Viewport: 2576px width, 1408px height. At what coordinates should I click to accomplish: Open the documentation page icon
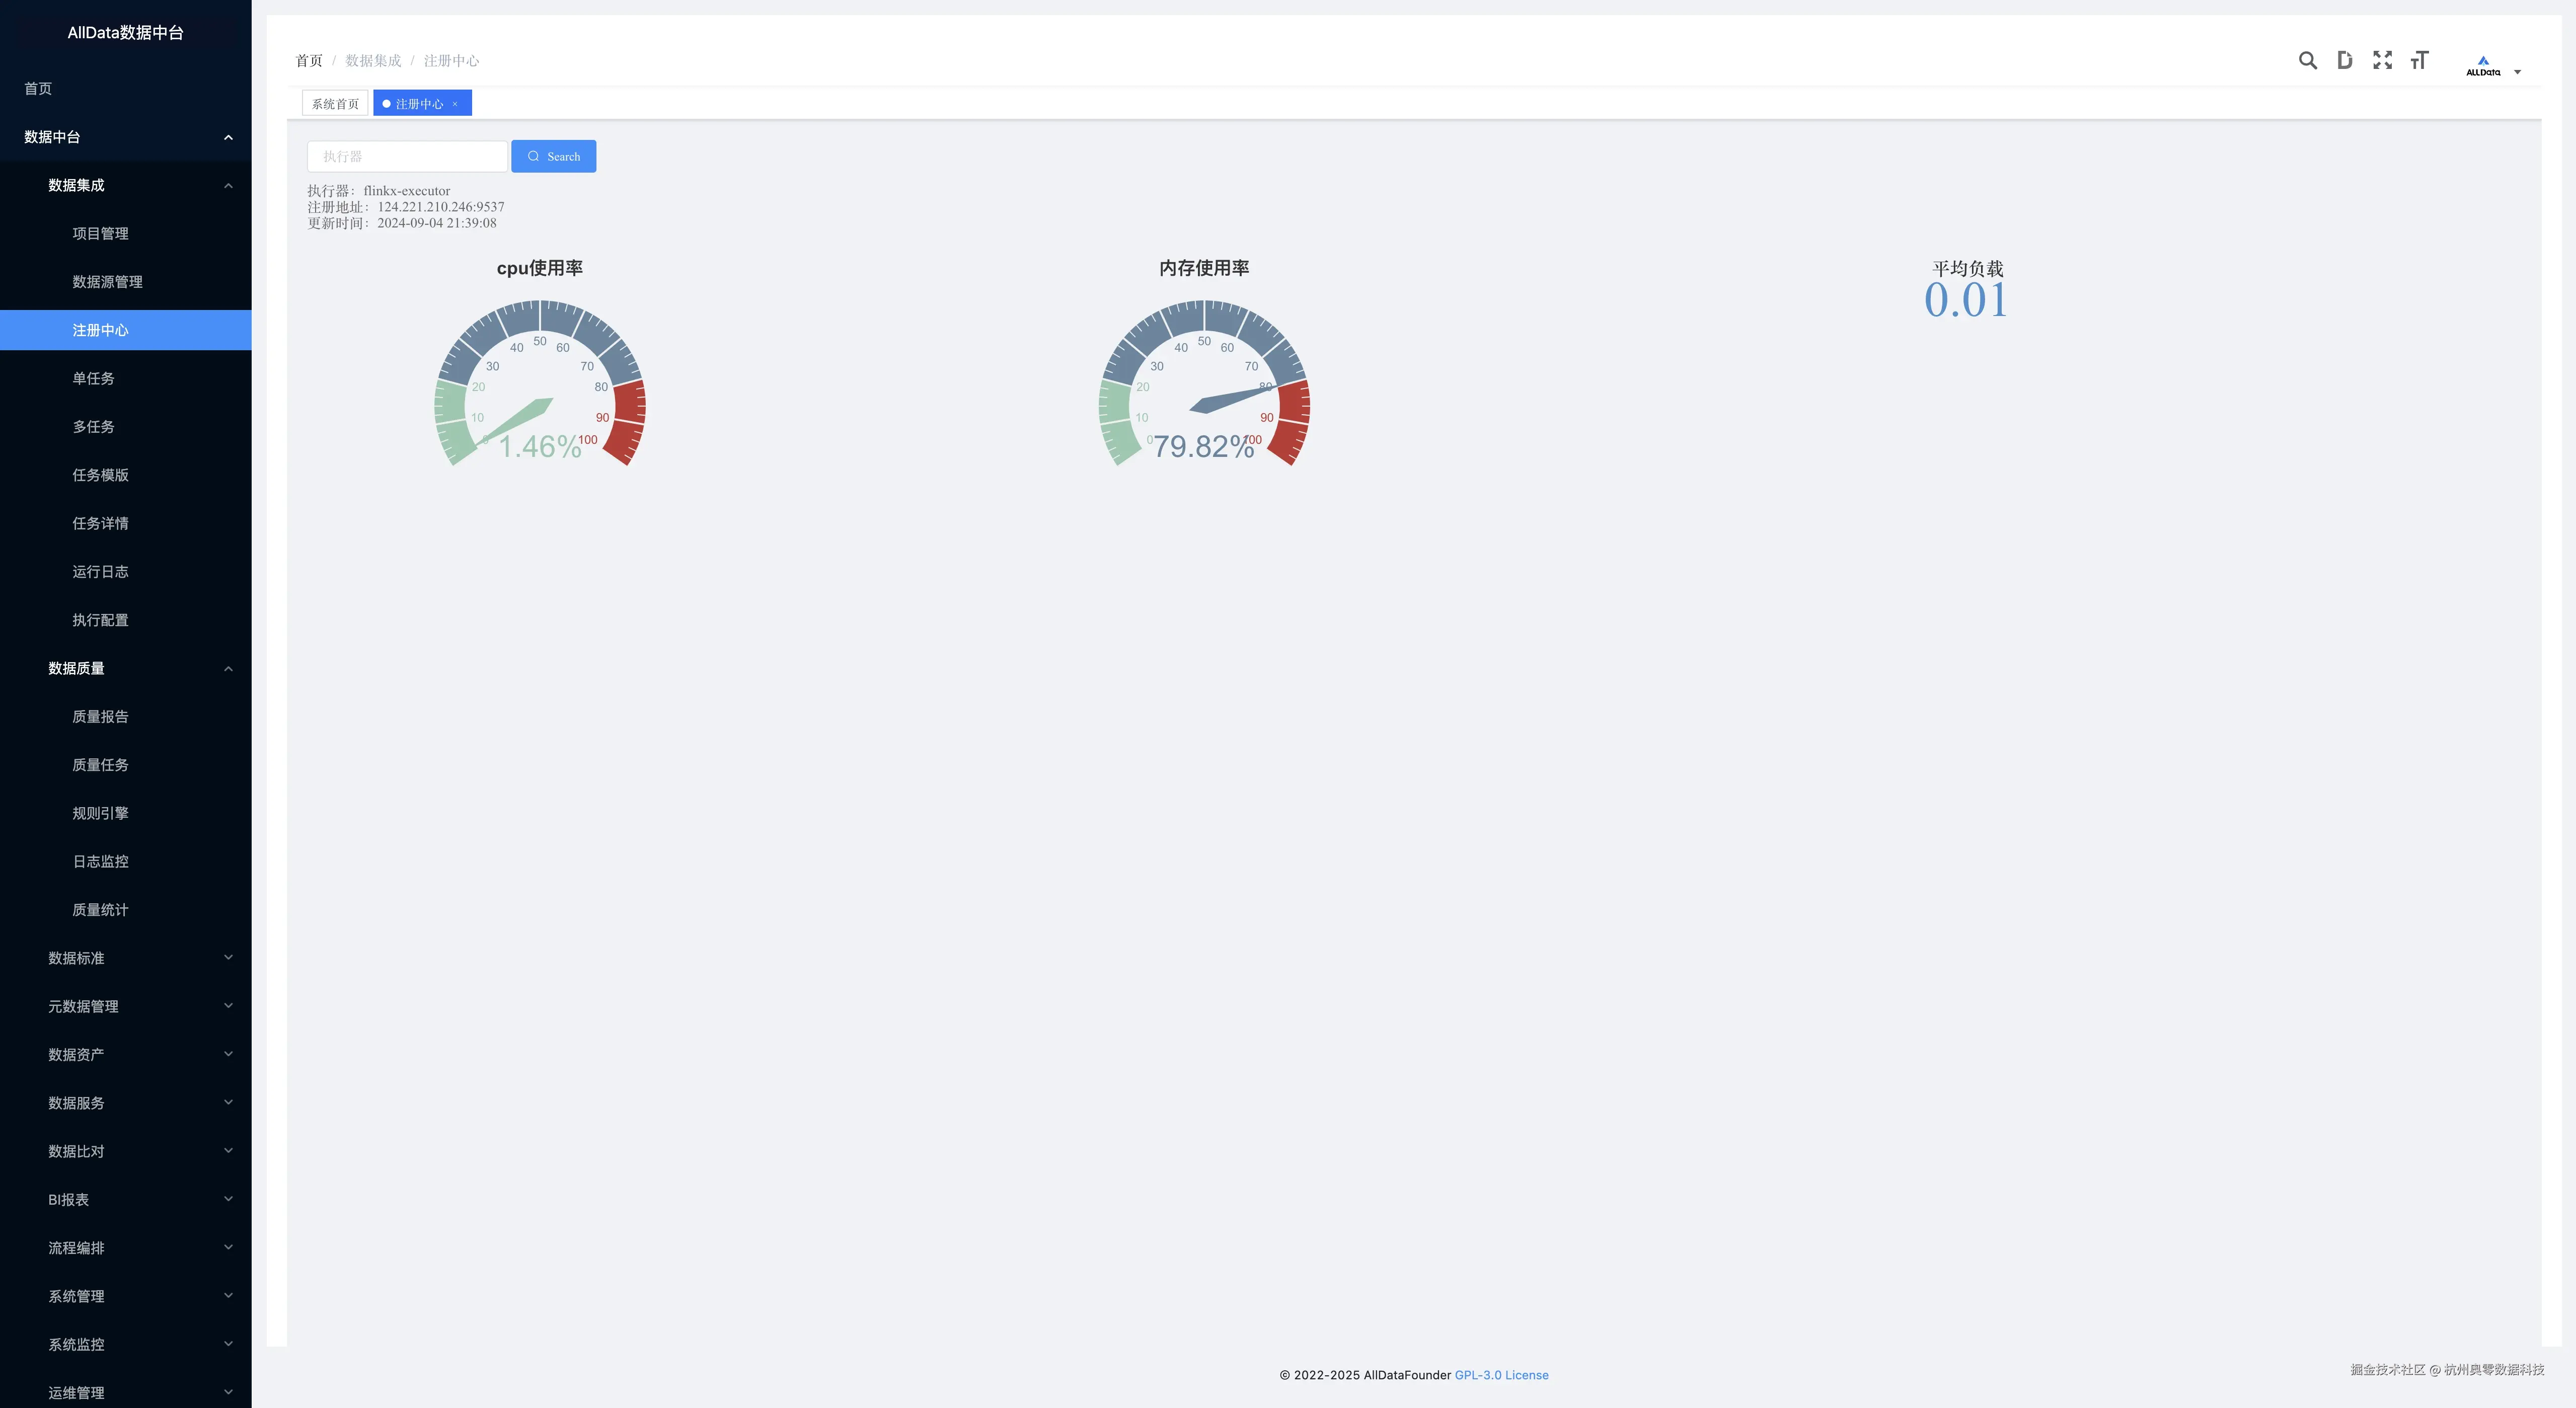click(2344, 60)
